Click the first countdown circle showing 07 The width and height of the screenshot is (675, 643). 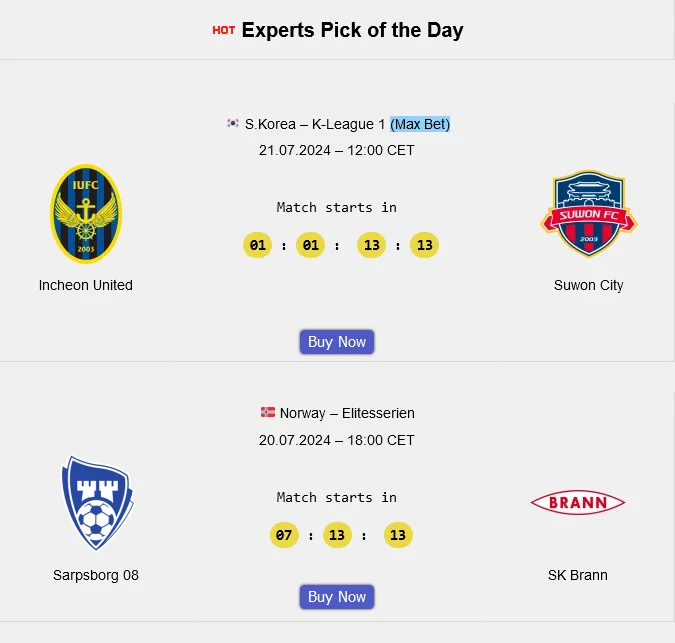(x=284, y=535)
